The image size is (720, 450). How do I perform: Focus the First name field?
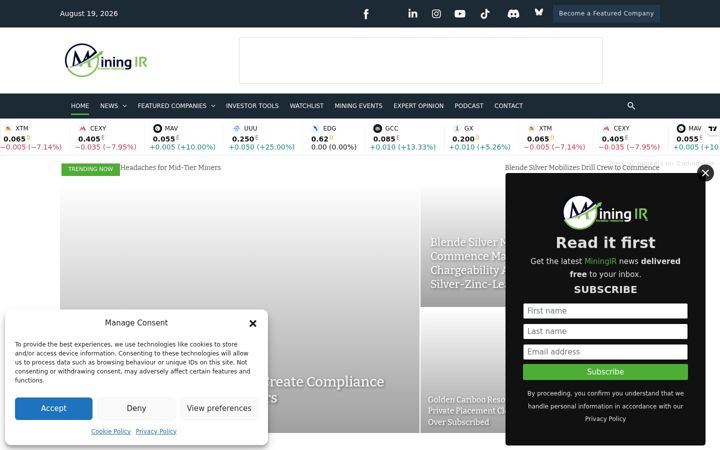click(x=605, y=311)
